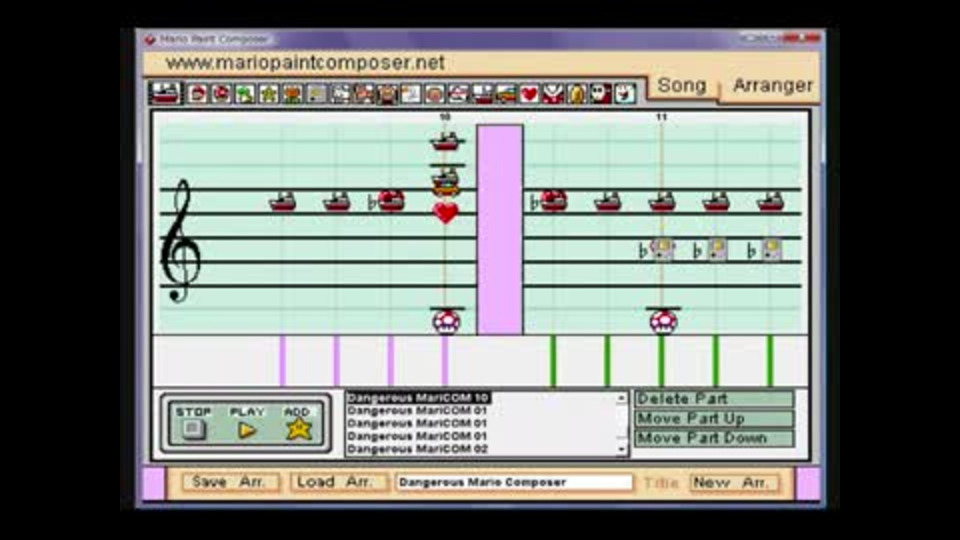Image resolution: width=960 pixels, height=540 pixels.
Task: Select the Boo ghost instrument
Action: click(x=625, y=94)
